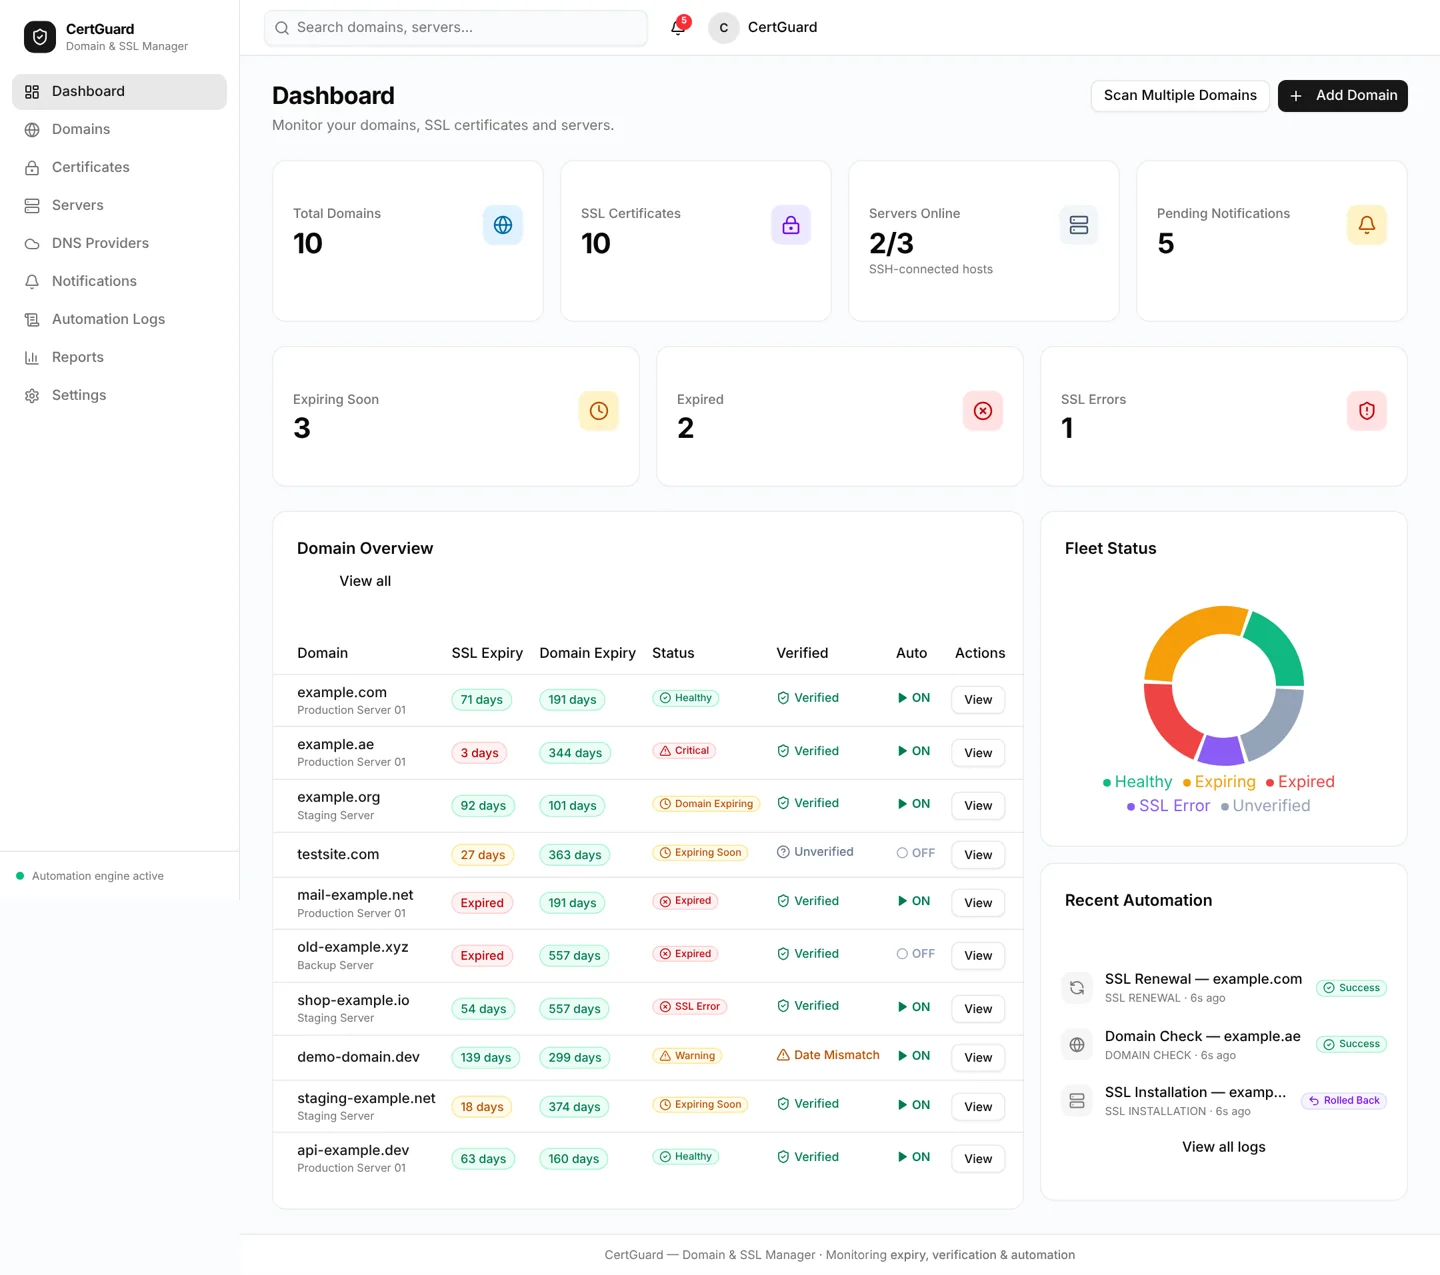Screen dimensions: 1440x1275
Task: Open the View all domains link
Action: [365, 581]
